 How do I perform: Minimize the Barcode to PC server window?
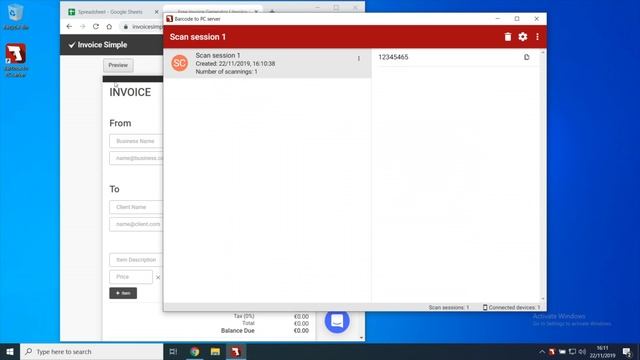click(498, 19)
